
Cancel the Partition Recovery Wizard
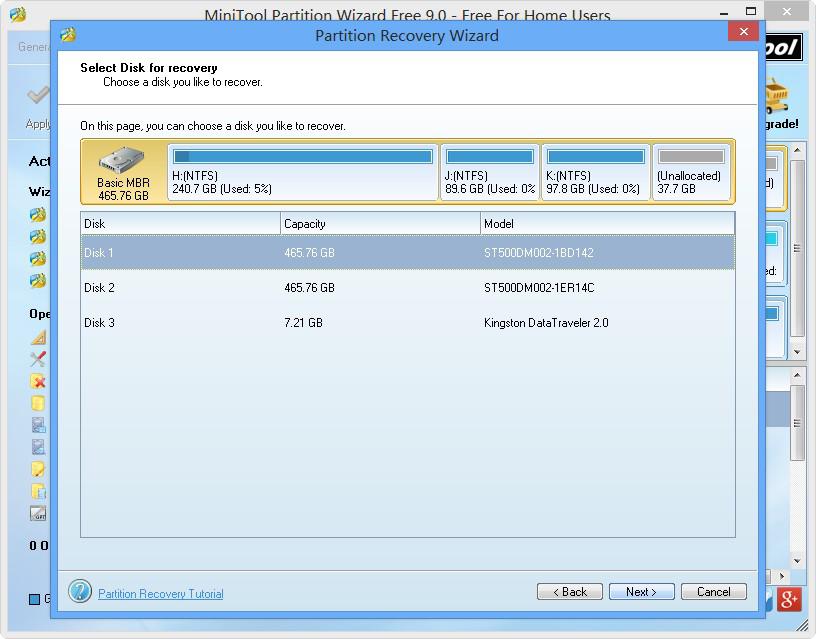click(713, 592)
